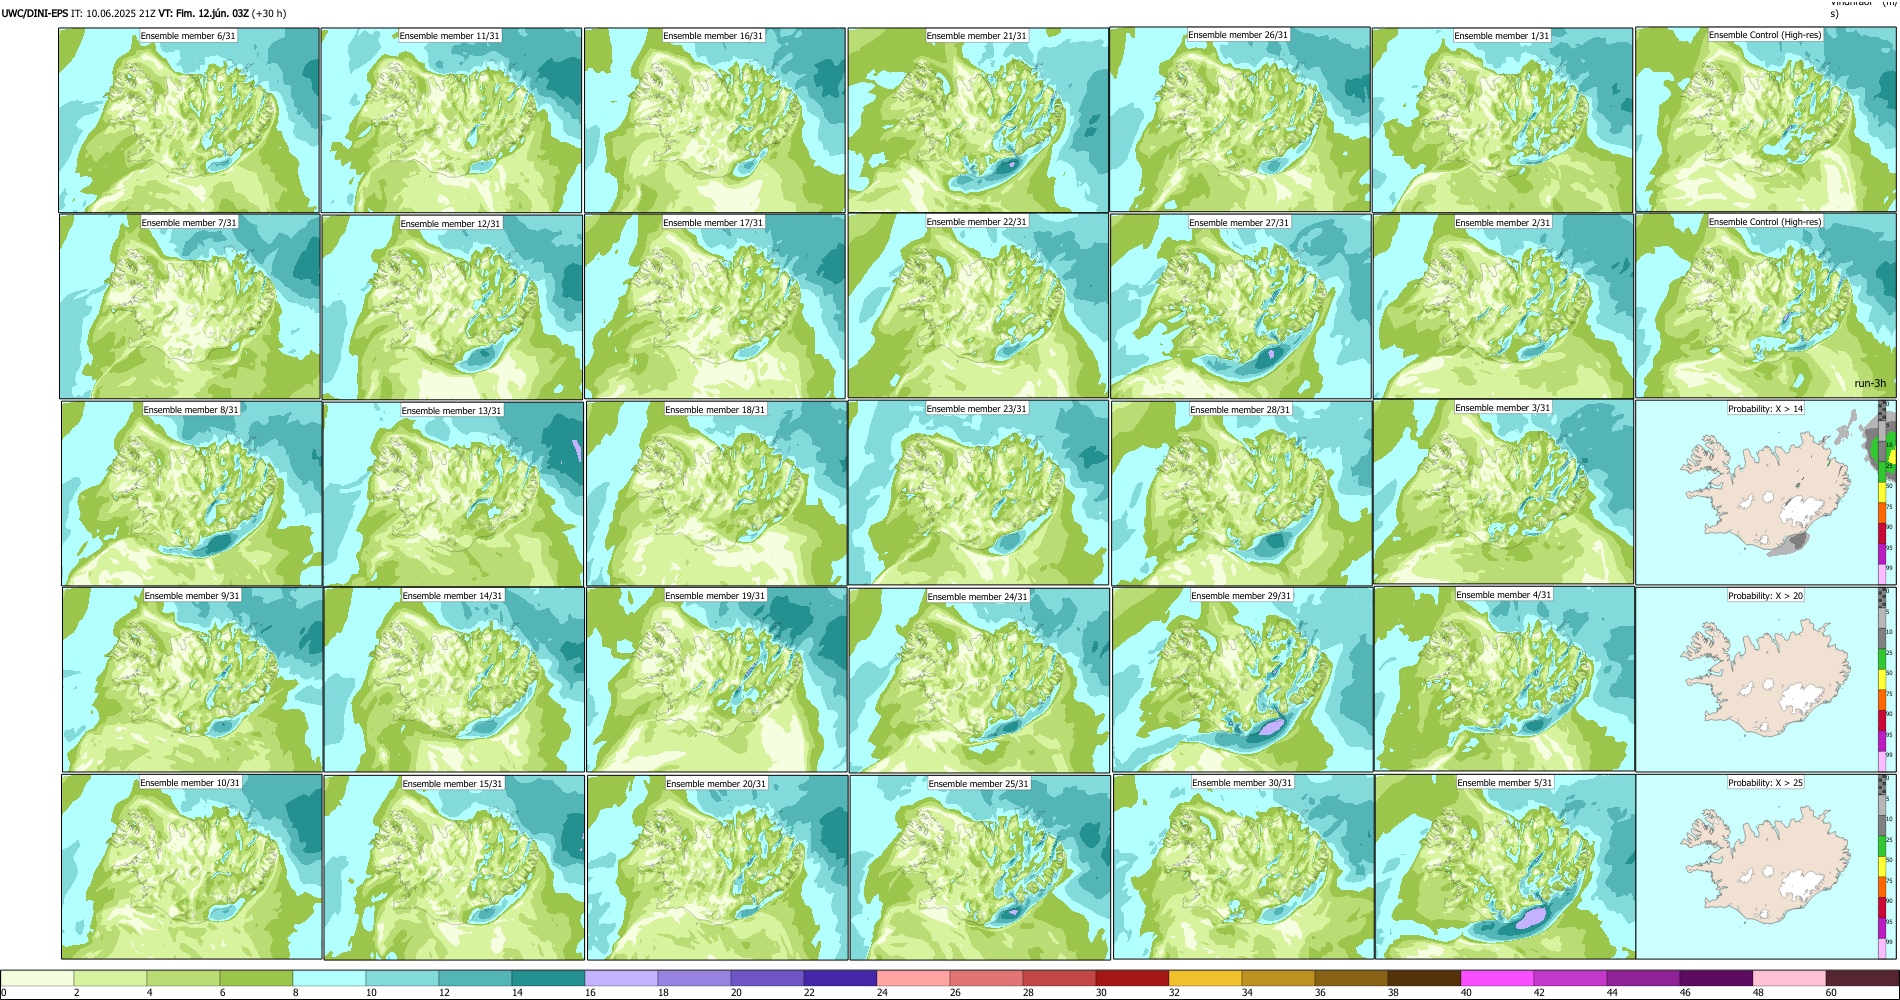Select Ensemble member 22/31 map
This screenshot has height=1000, width=1900.
[978, 306]
